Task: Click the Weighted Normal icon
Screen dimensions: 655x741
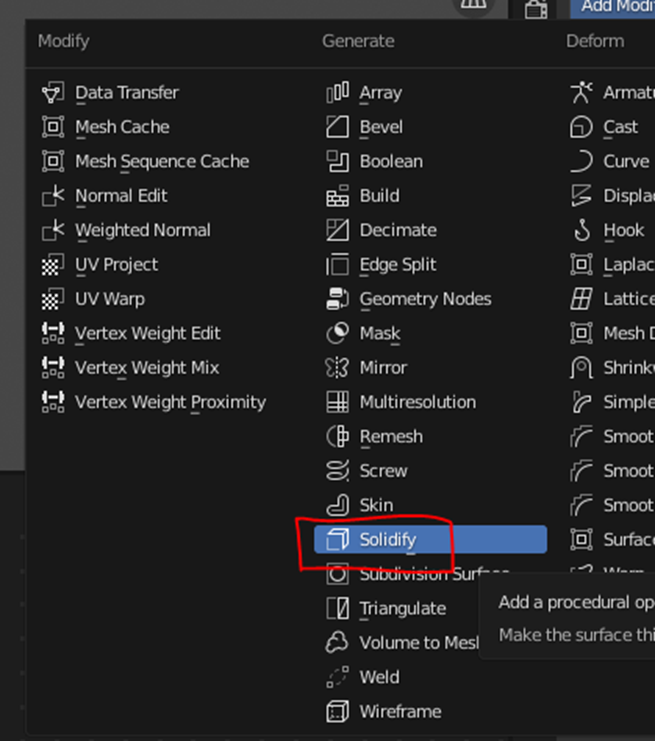Action: point(53,230)
